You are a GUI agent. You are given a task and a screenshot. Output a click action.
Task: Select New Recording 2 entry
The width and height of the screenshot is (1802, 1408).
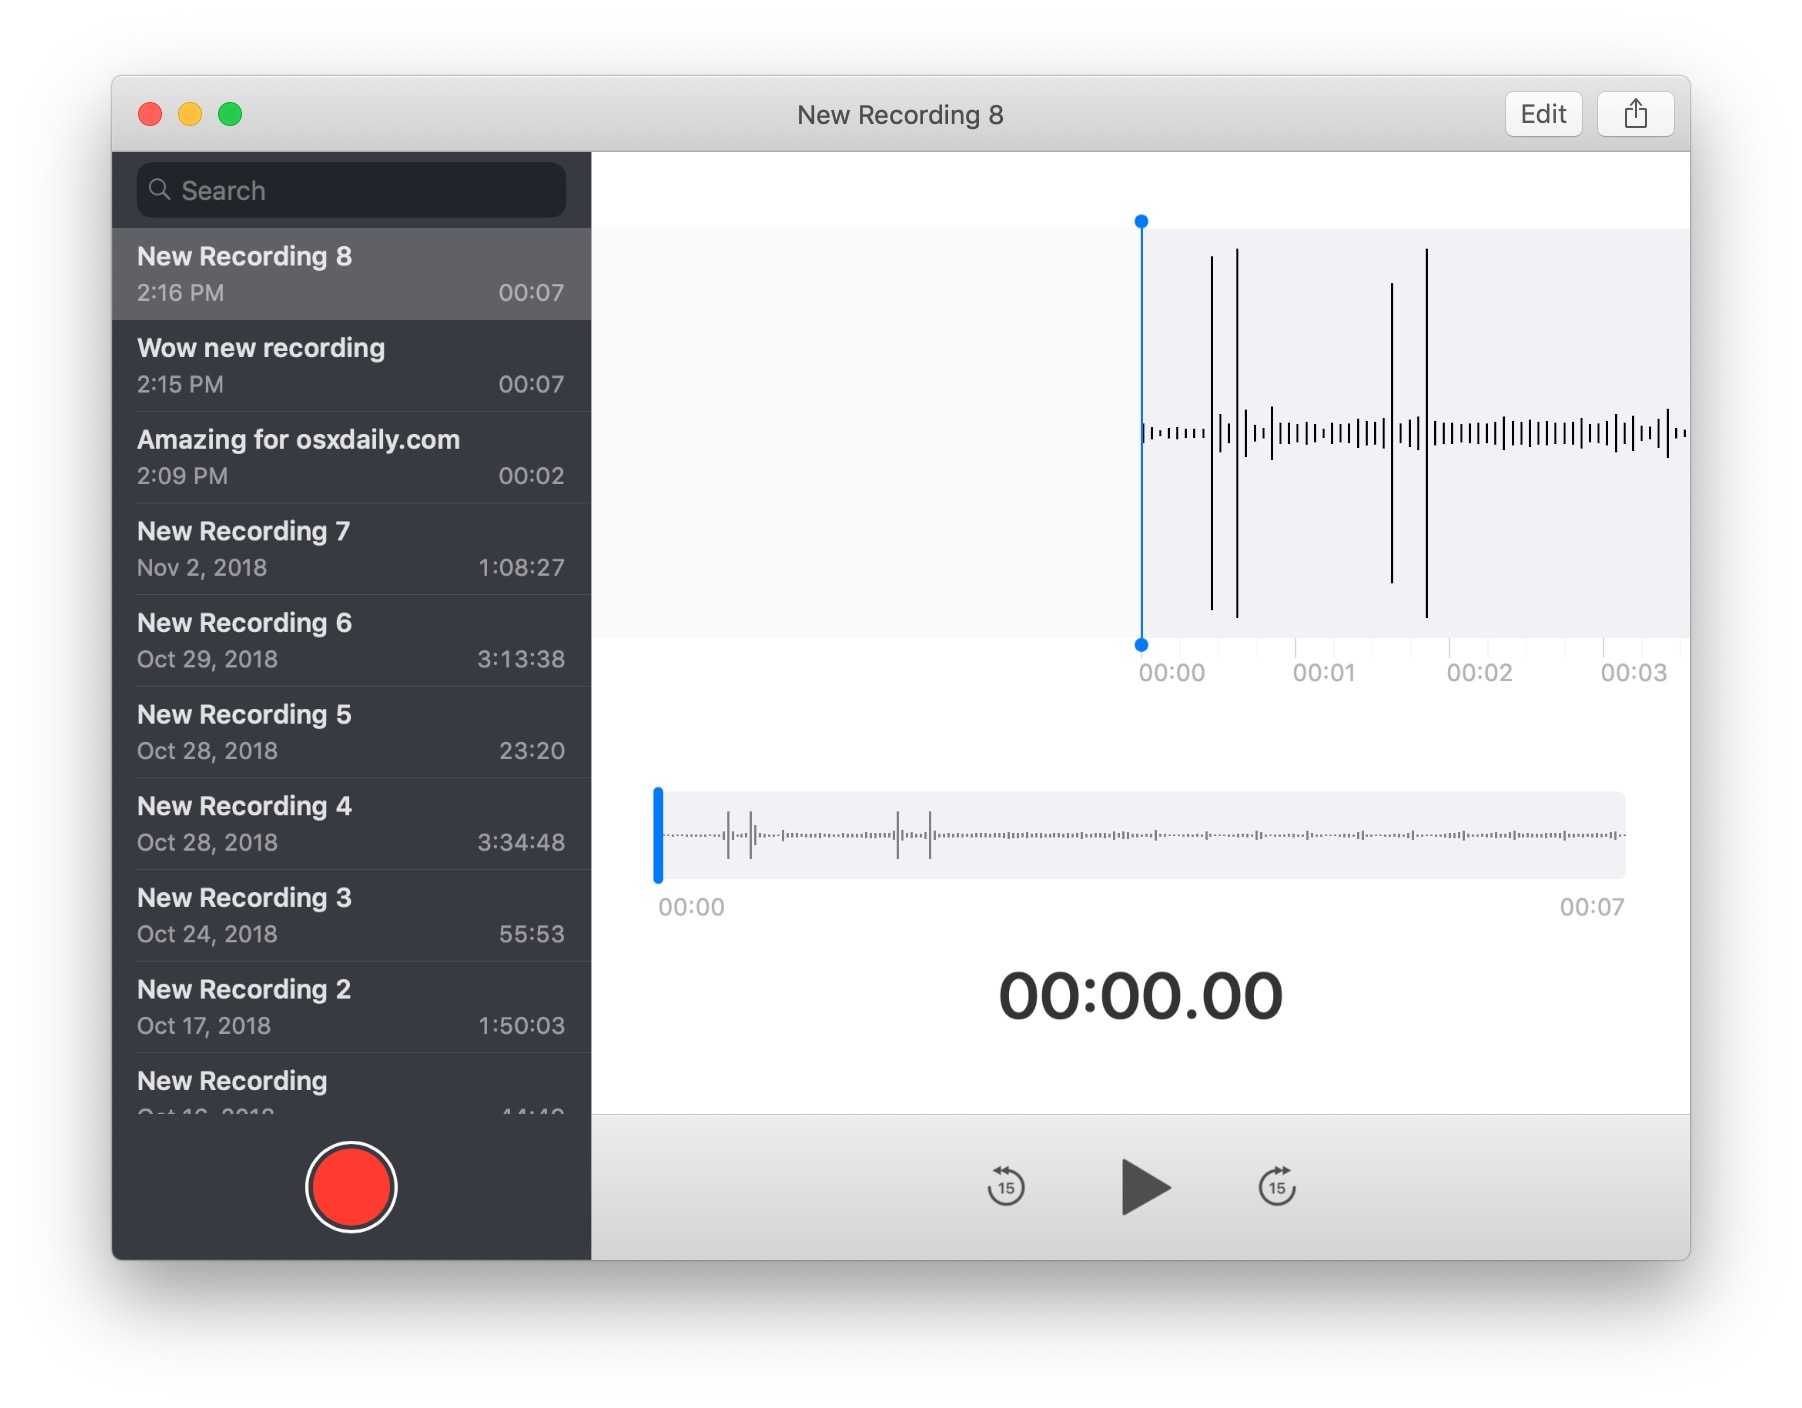point(351,1007)
